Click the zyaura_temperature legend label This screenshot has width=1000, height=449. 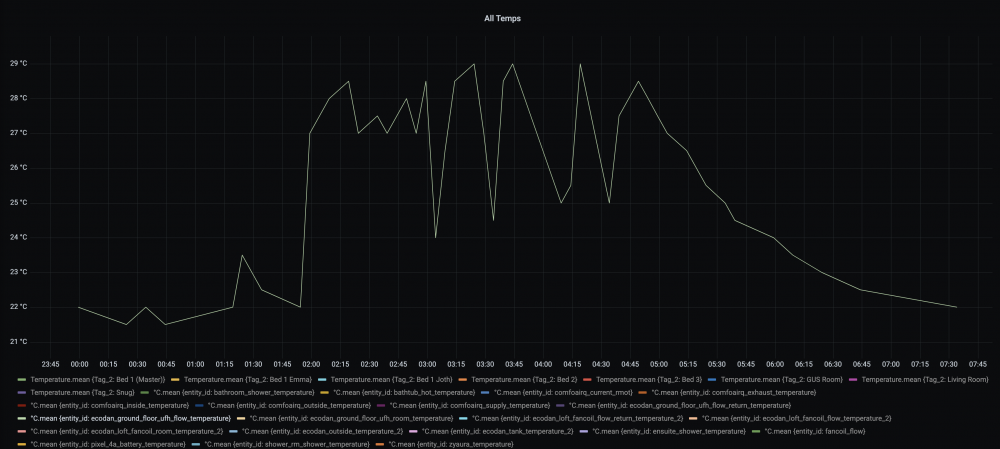[x=450, y=444]
